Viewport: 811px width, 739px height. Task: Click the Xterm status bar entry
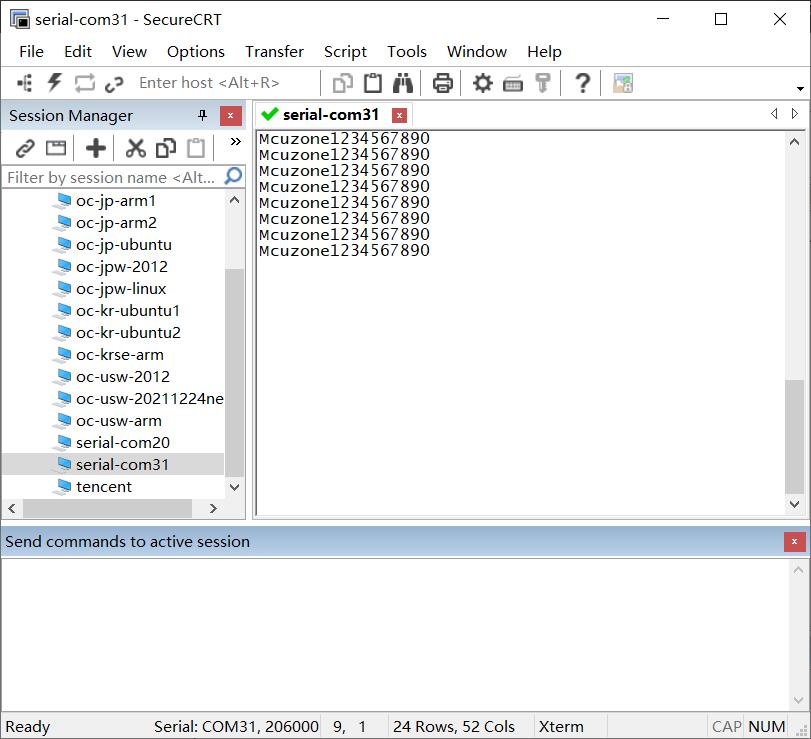pos(561,727)
